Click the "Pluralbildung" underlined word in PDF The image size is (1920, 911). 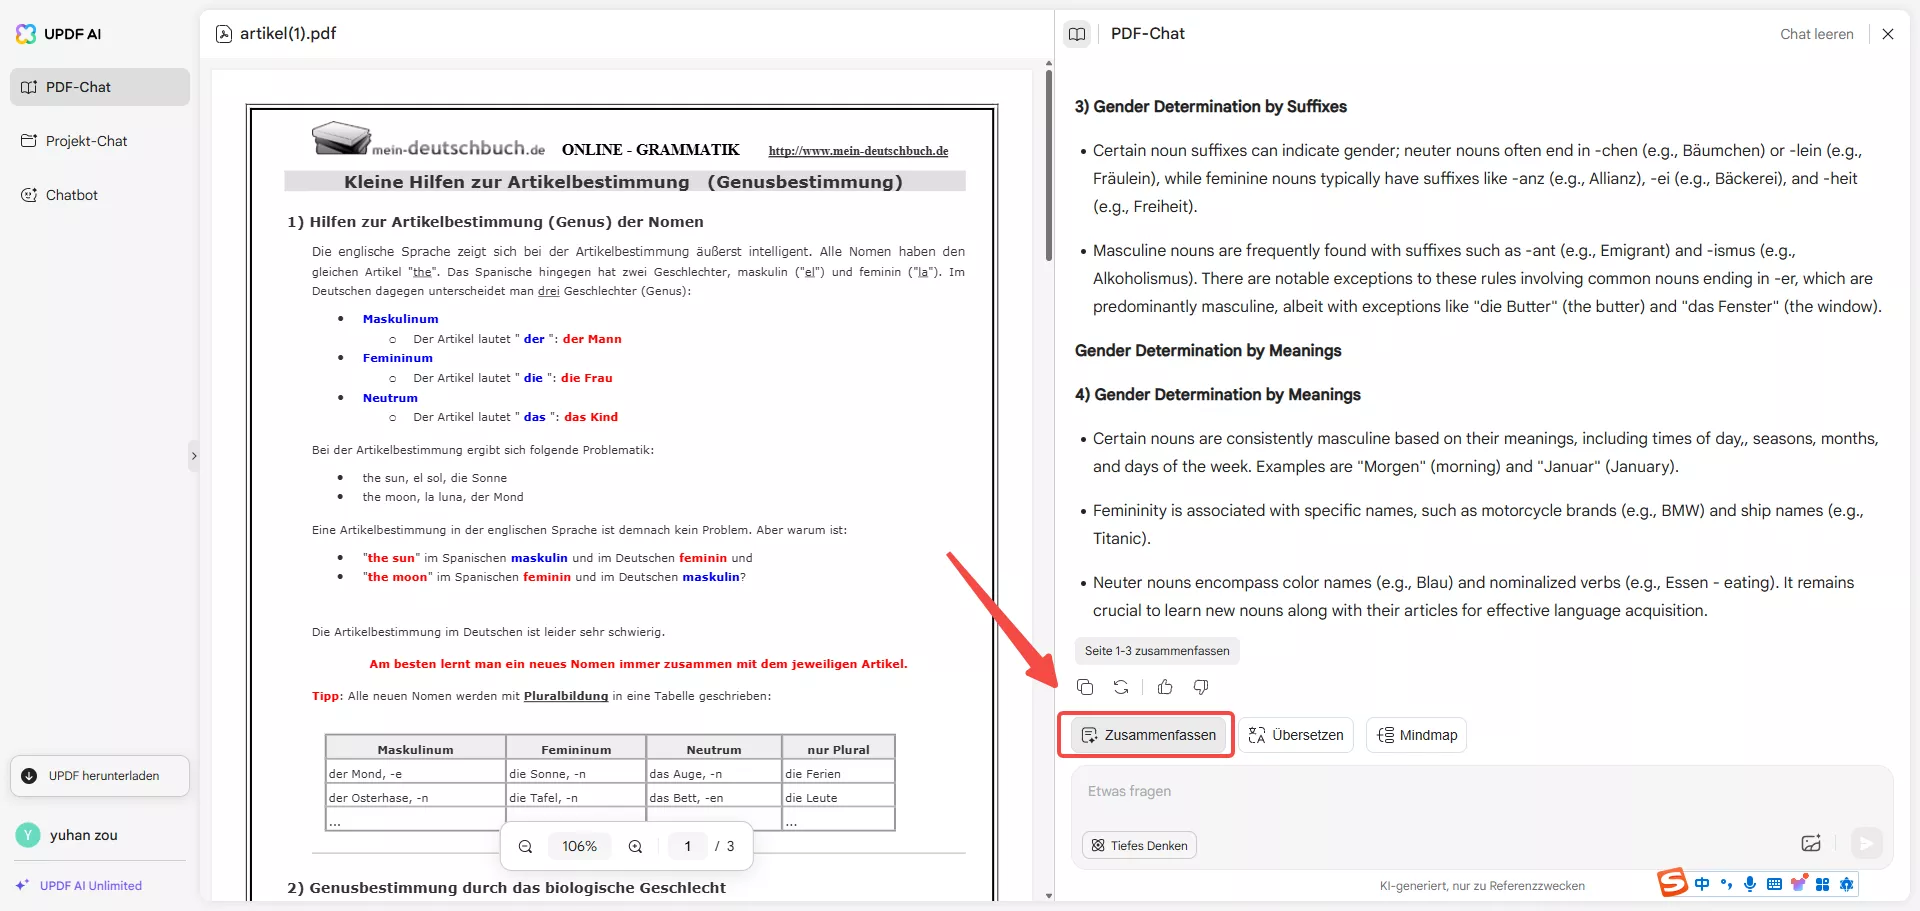pos(566,696)
